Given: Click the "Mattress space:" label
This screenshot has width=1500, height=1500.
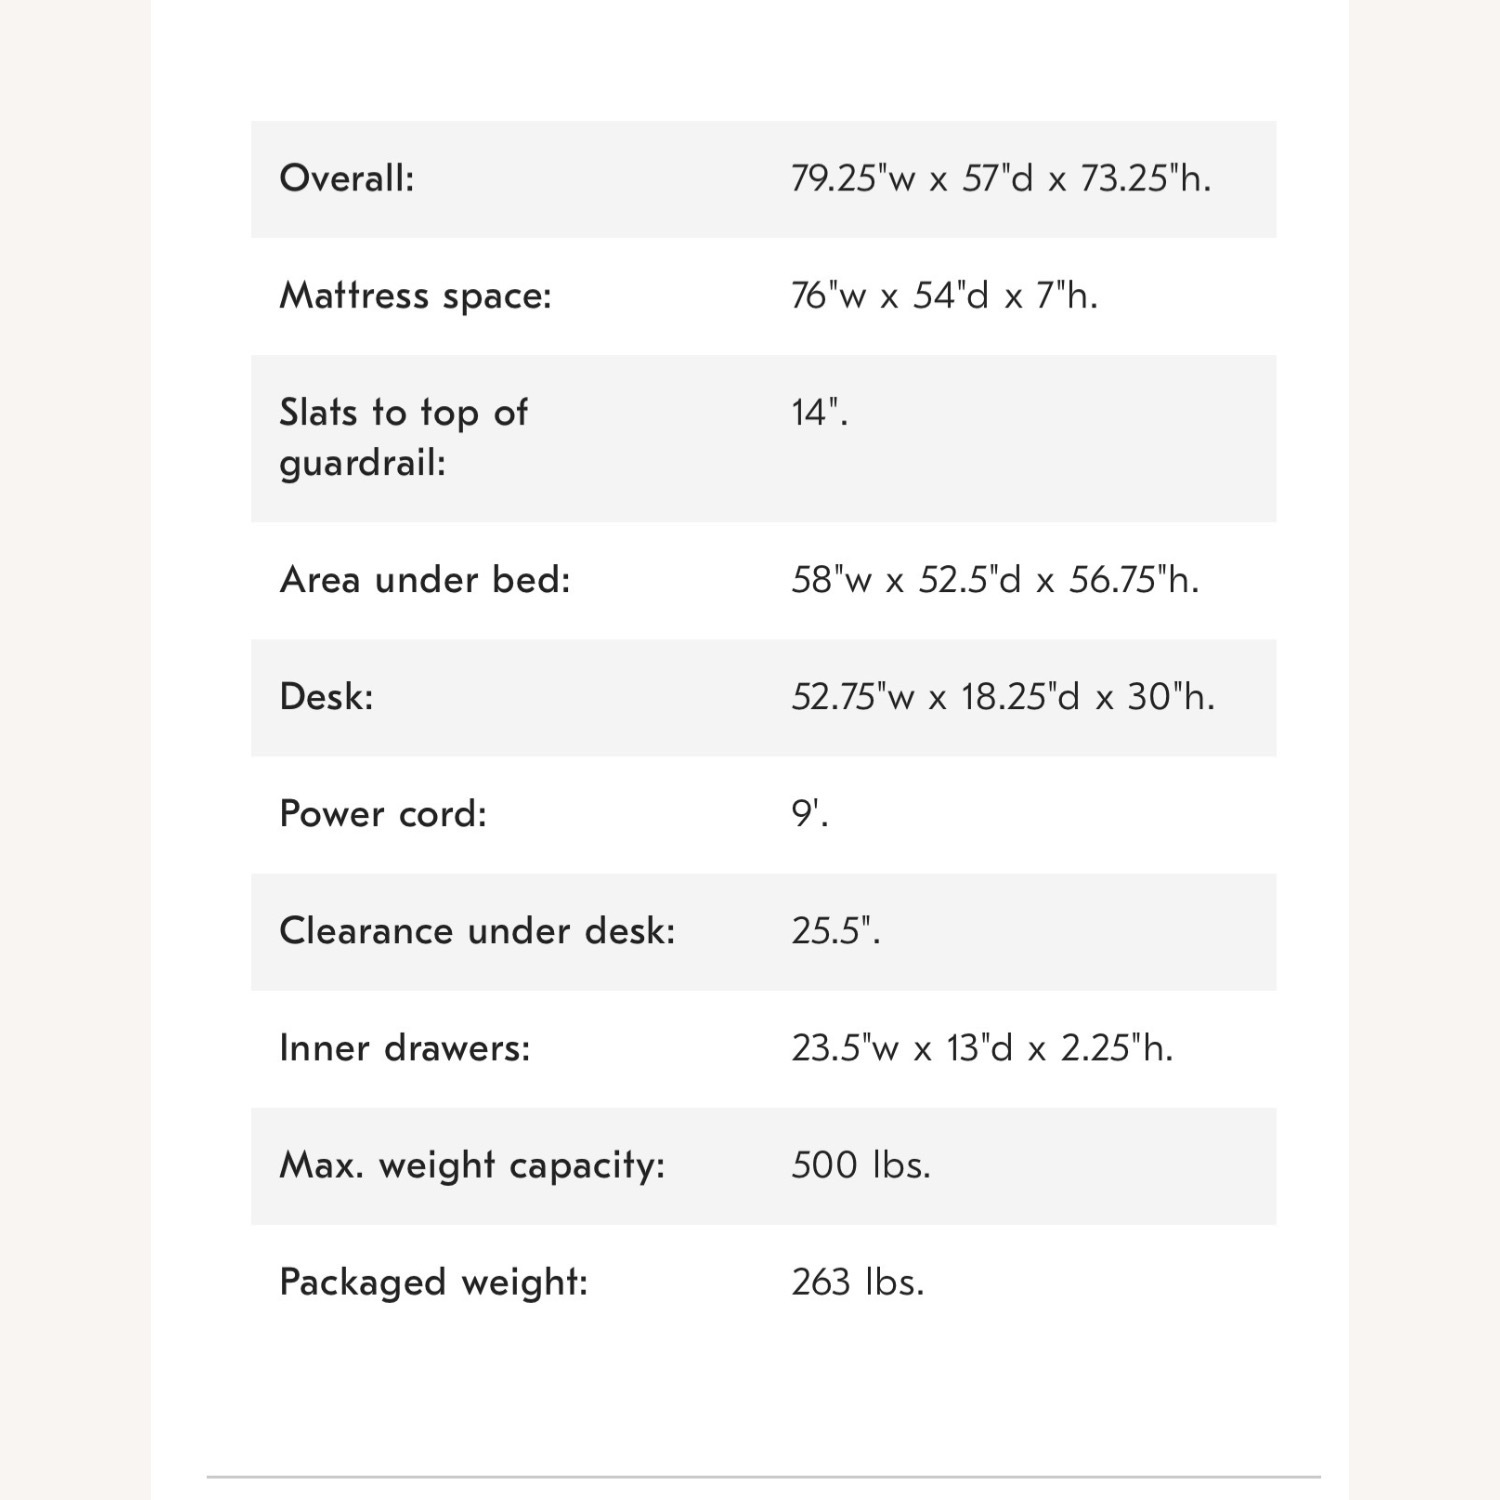Looking at the screenshot, I should pos(415,296).
